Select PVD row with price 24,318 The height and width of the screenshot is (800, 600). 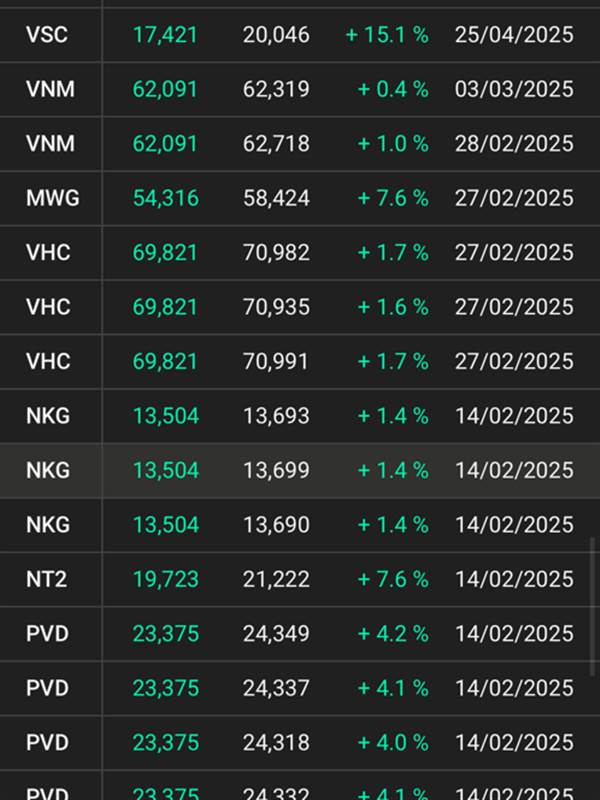(x=300, y=742)
